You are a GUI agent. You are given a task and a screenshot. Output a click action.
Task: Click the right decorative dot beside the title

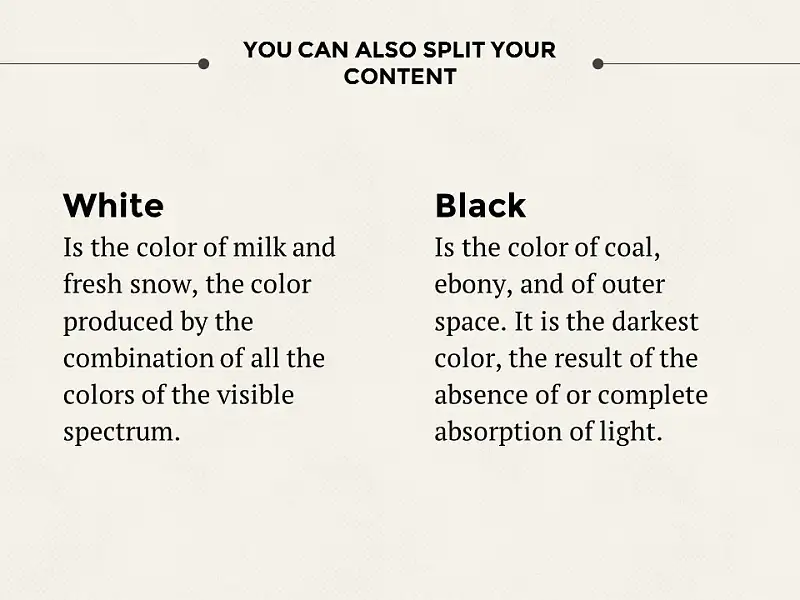click(598, 64)
